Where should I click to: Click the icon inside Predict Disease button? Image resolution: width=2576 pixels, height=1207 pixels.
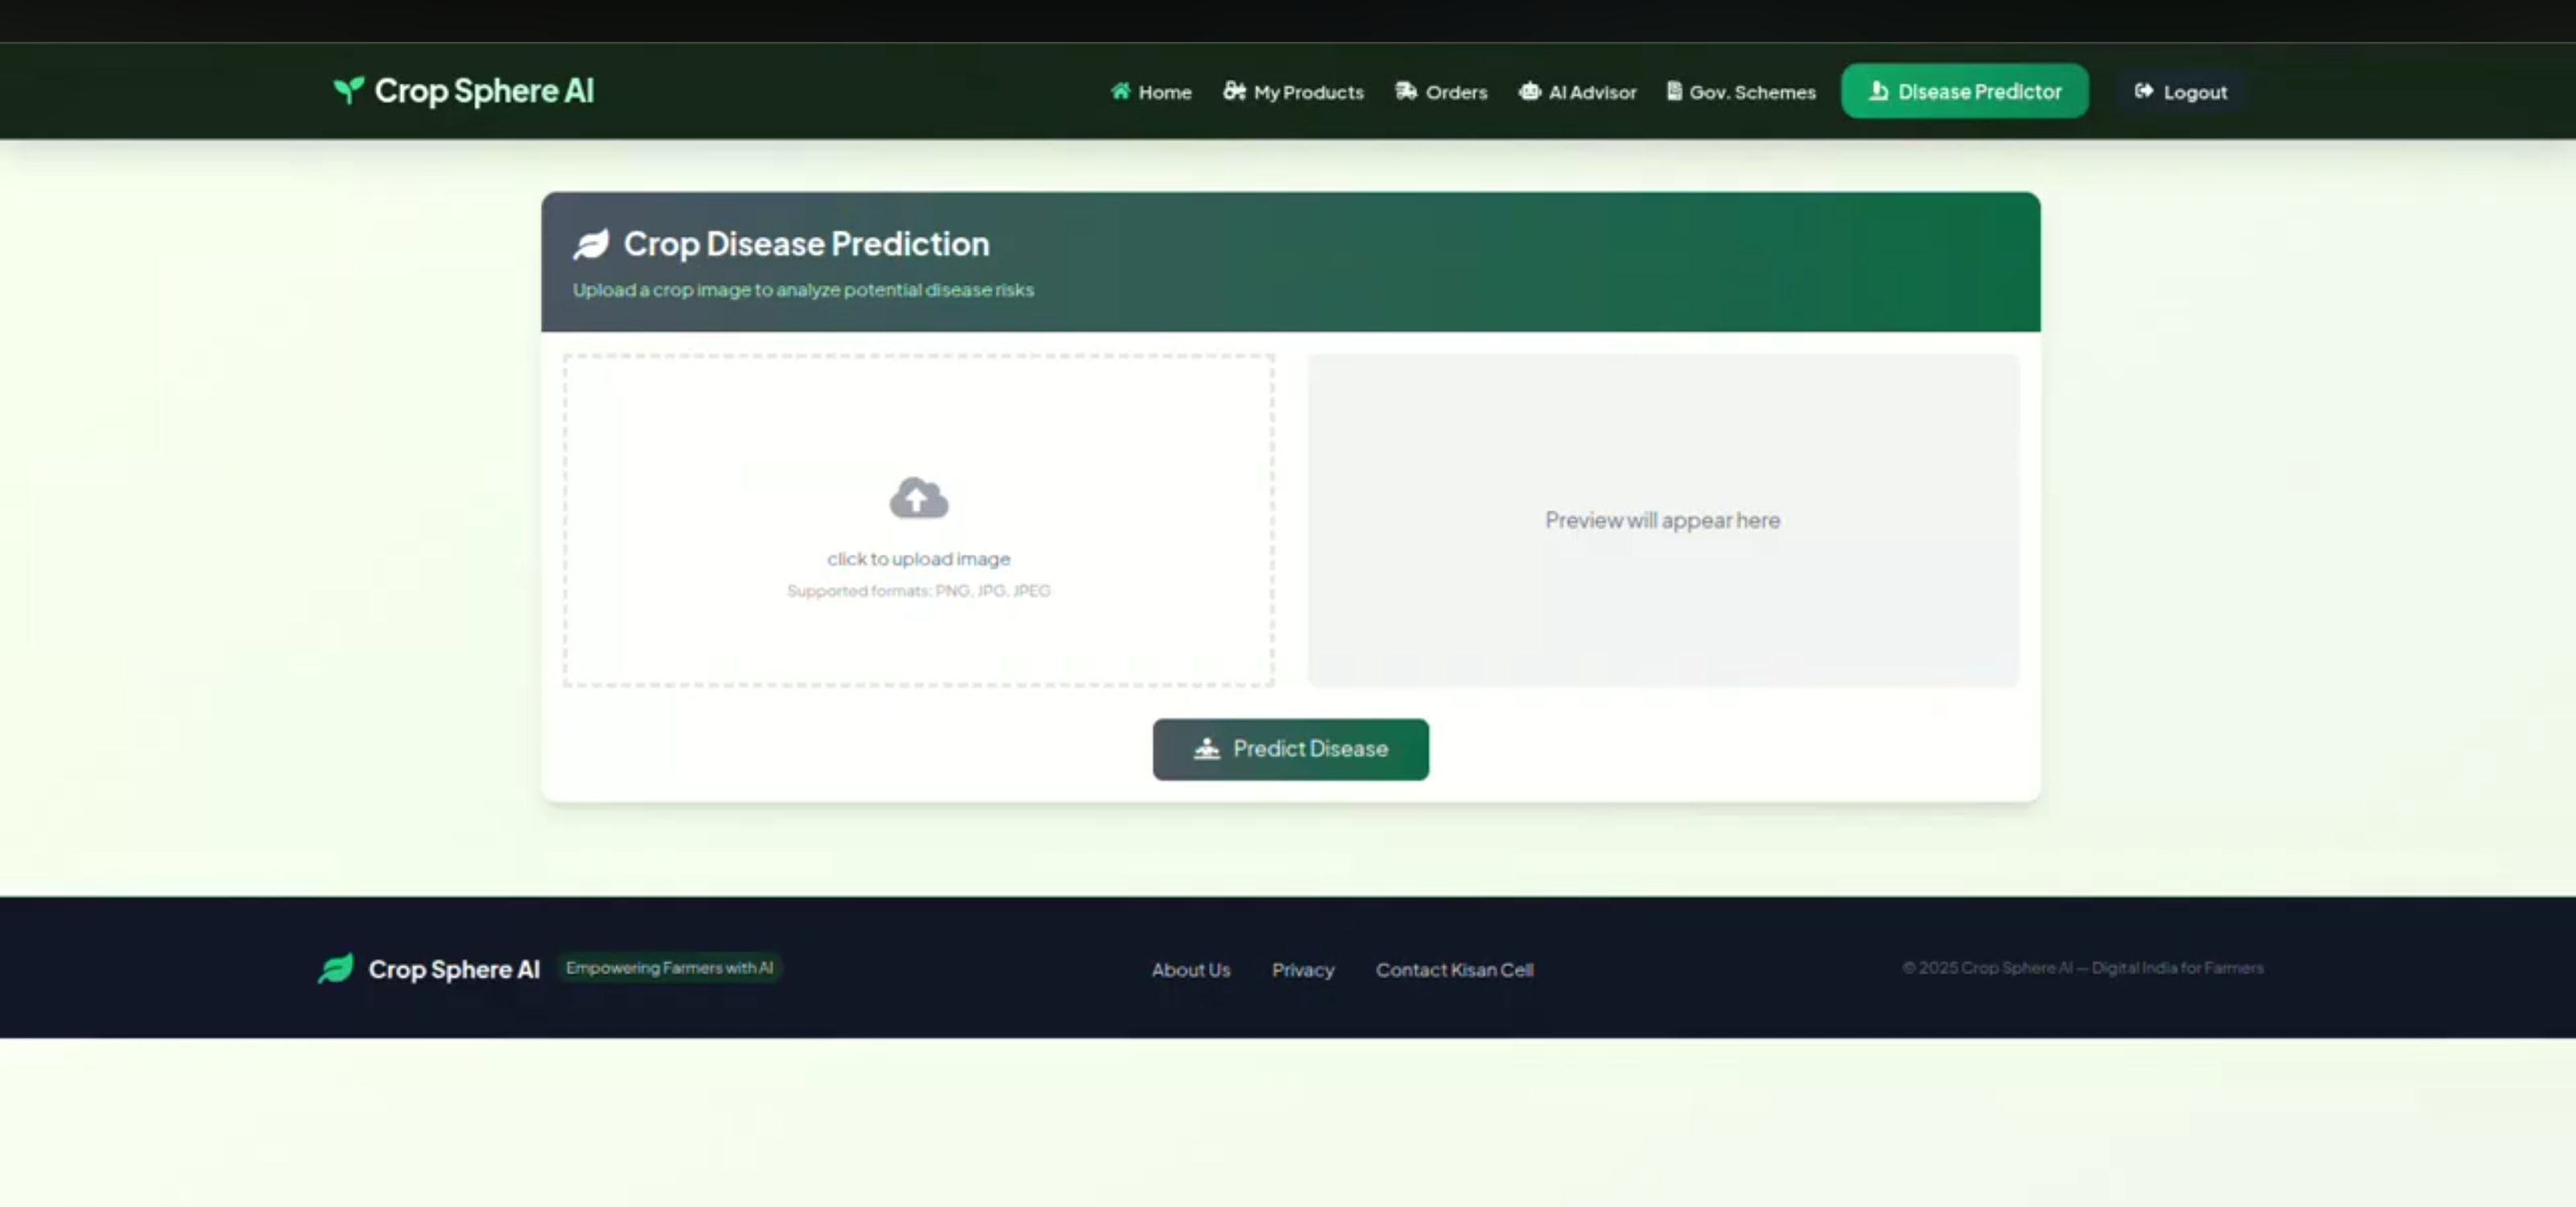1206,749
